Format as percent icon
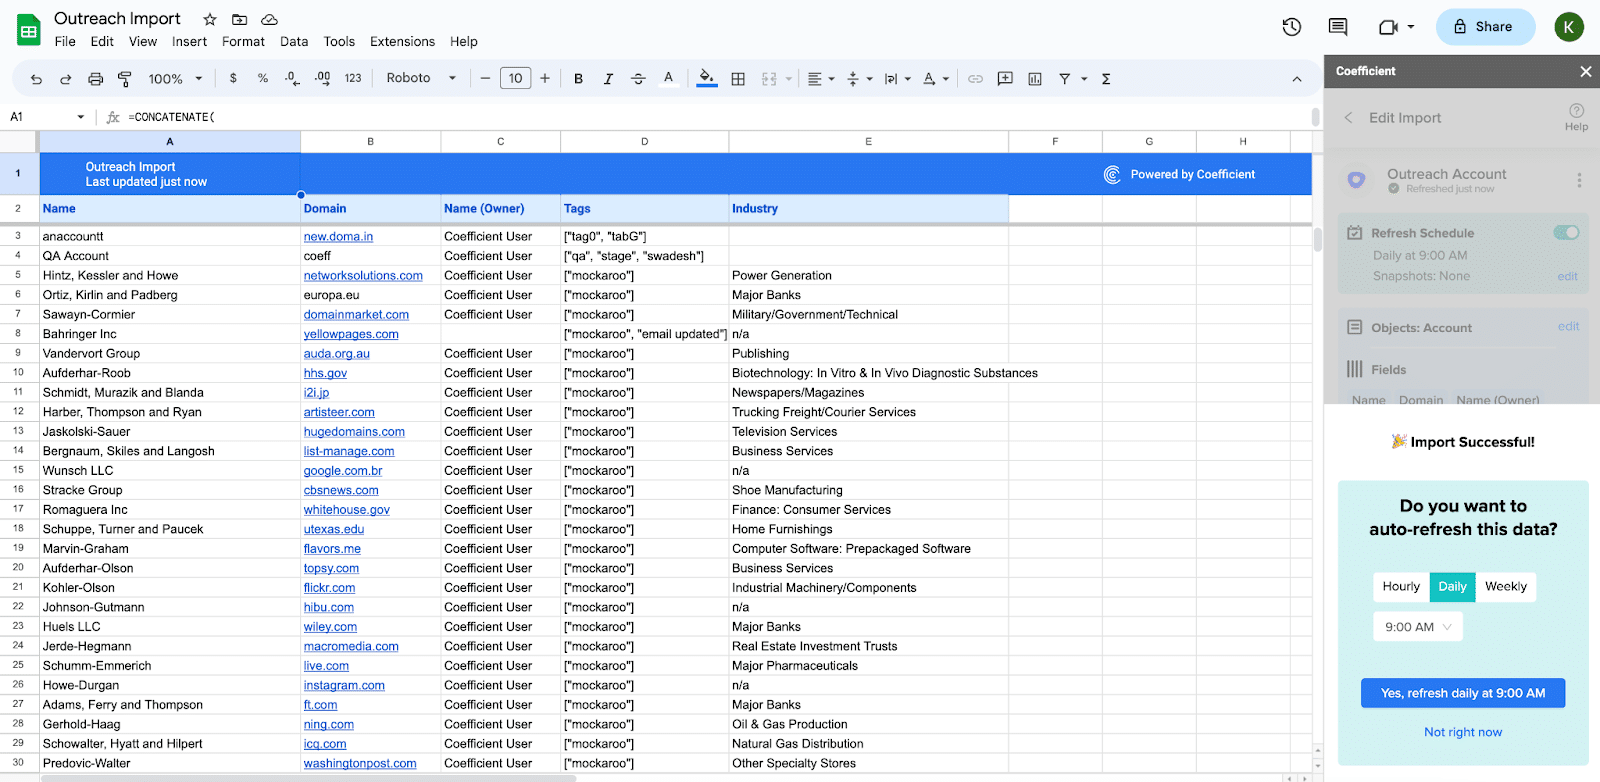This screenshot has width=1600, height=782. [x=263, y=78]
